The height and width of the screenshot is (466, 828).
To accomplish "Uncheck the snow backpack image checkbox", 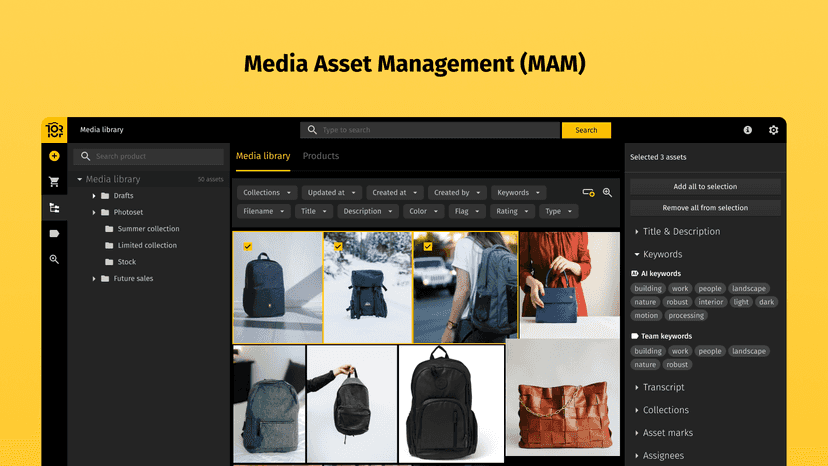I will pyautogui.click(x=338, y=247).
